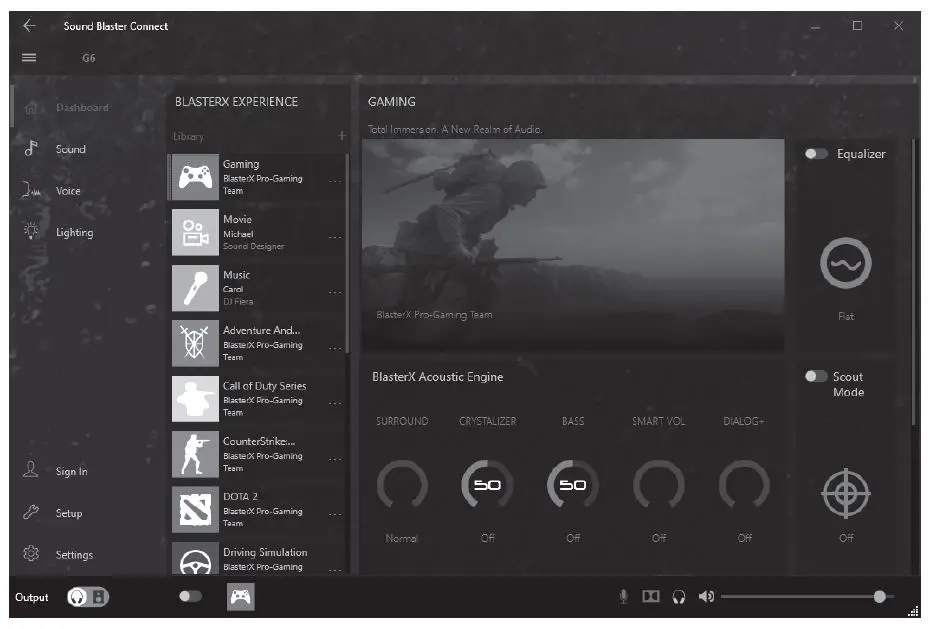Click the Surround dial
928x629 pixels.
[402, 485]
